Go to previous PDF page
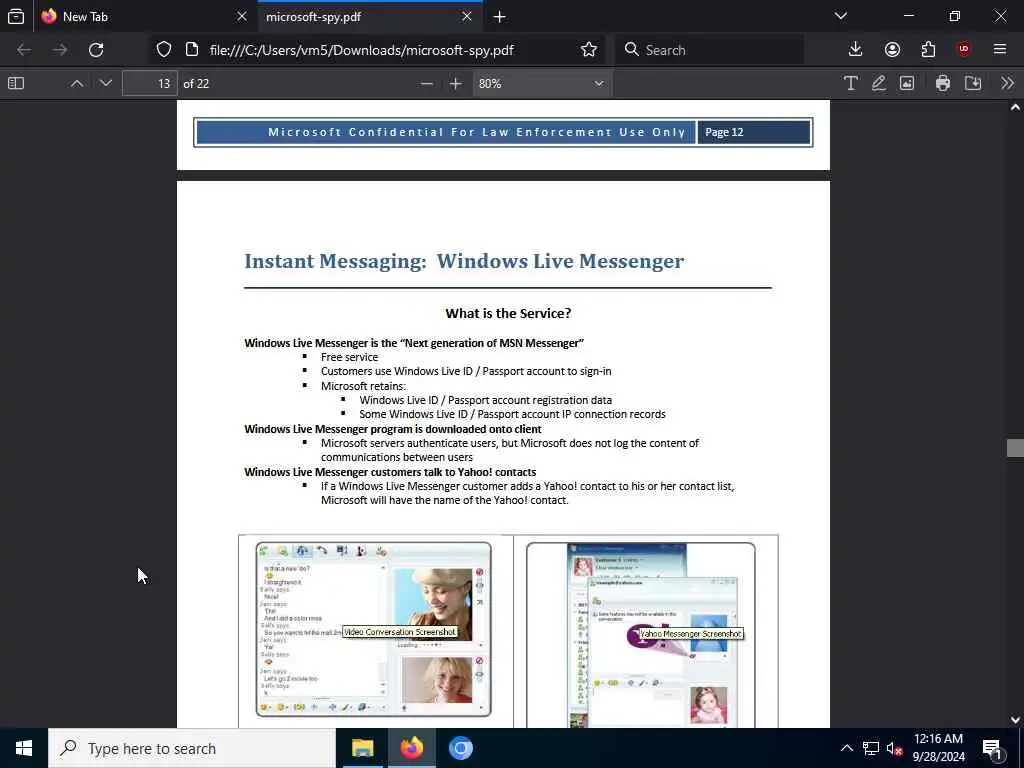1024x768 pixels. point(76,84)
